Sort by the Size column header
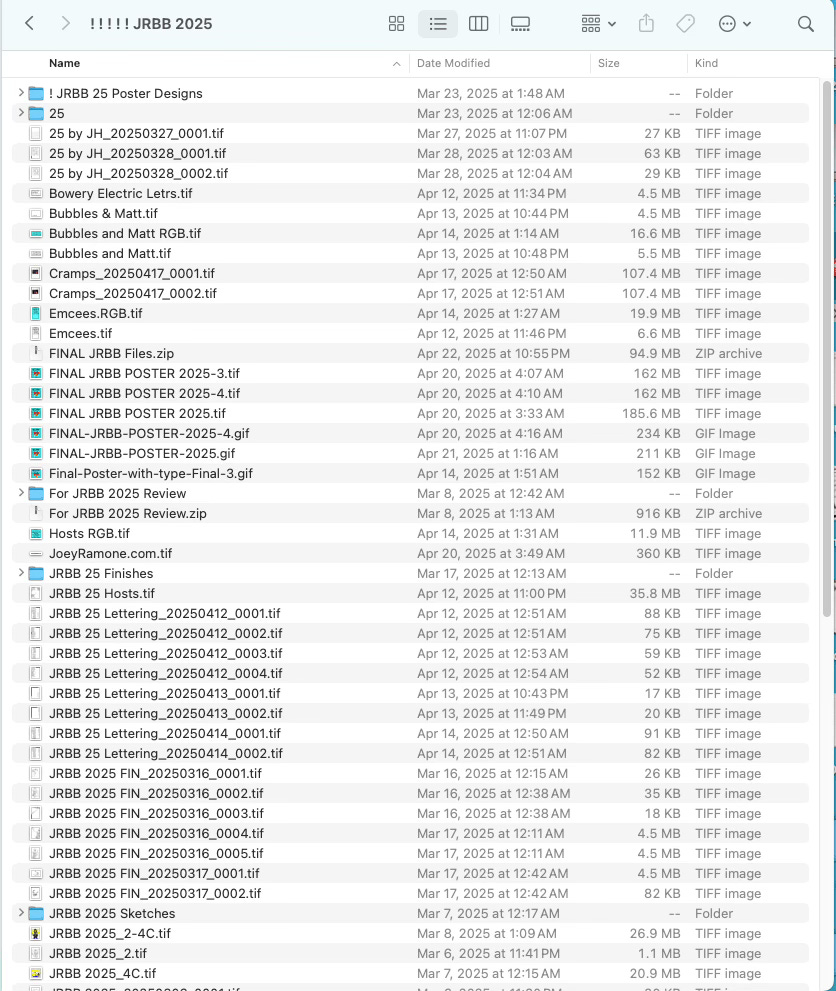Screen dimensions: 836x991 click(609, 63)
